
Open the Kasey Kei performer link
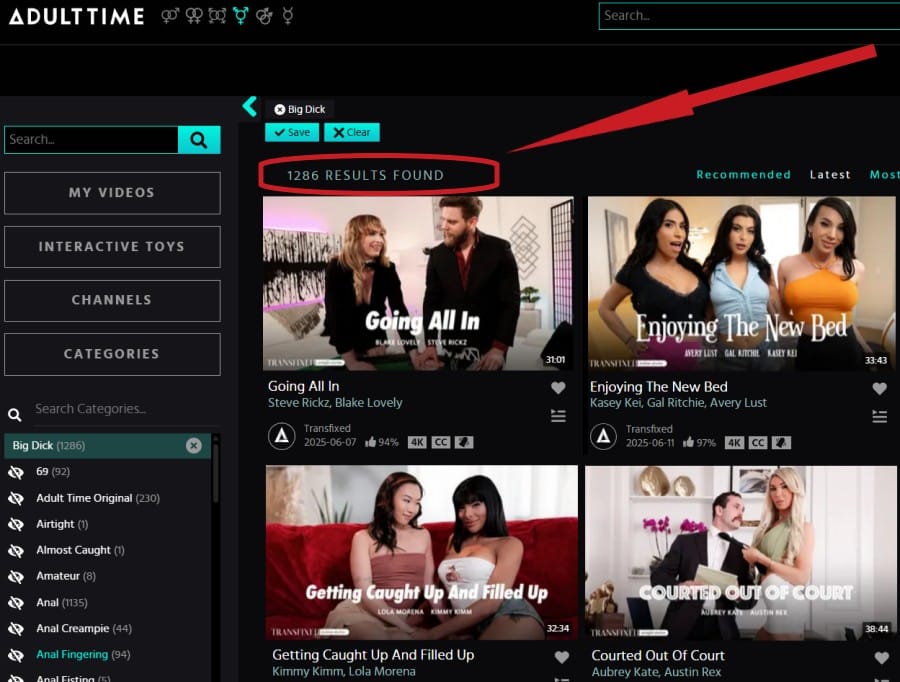pos(616,402)
